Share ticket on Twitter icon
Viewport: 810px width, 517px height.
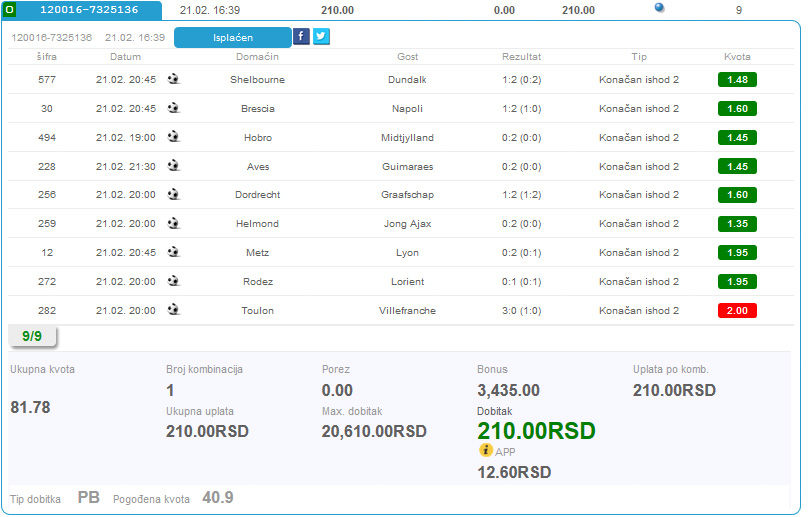(321, 37)
